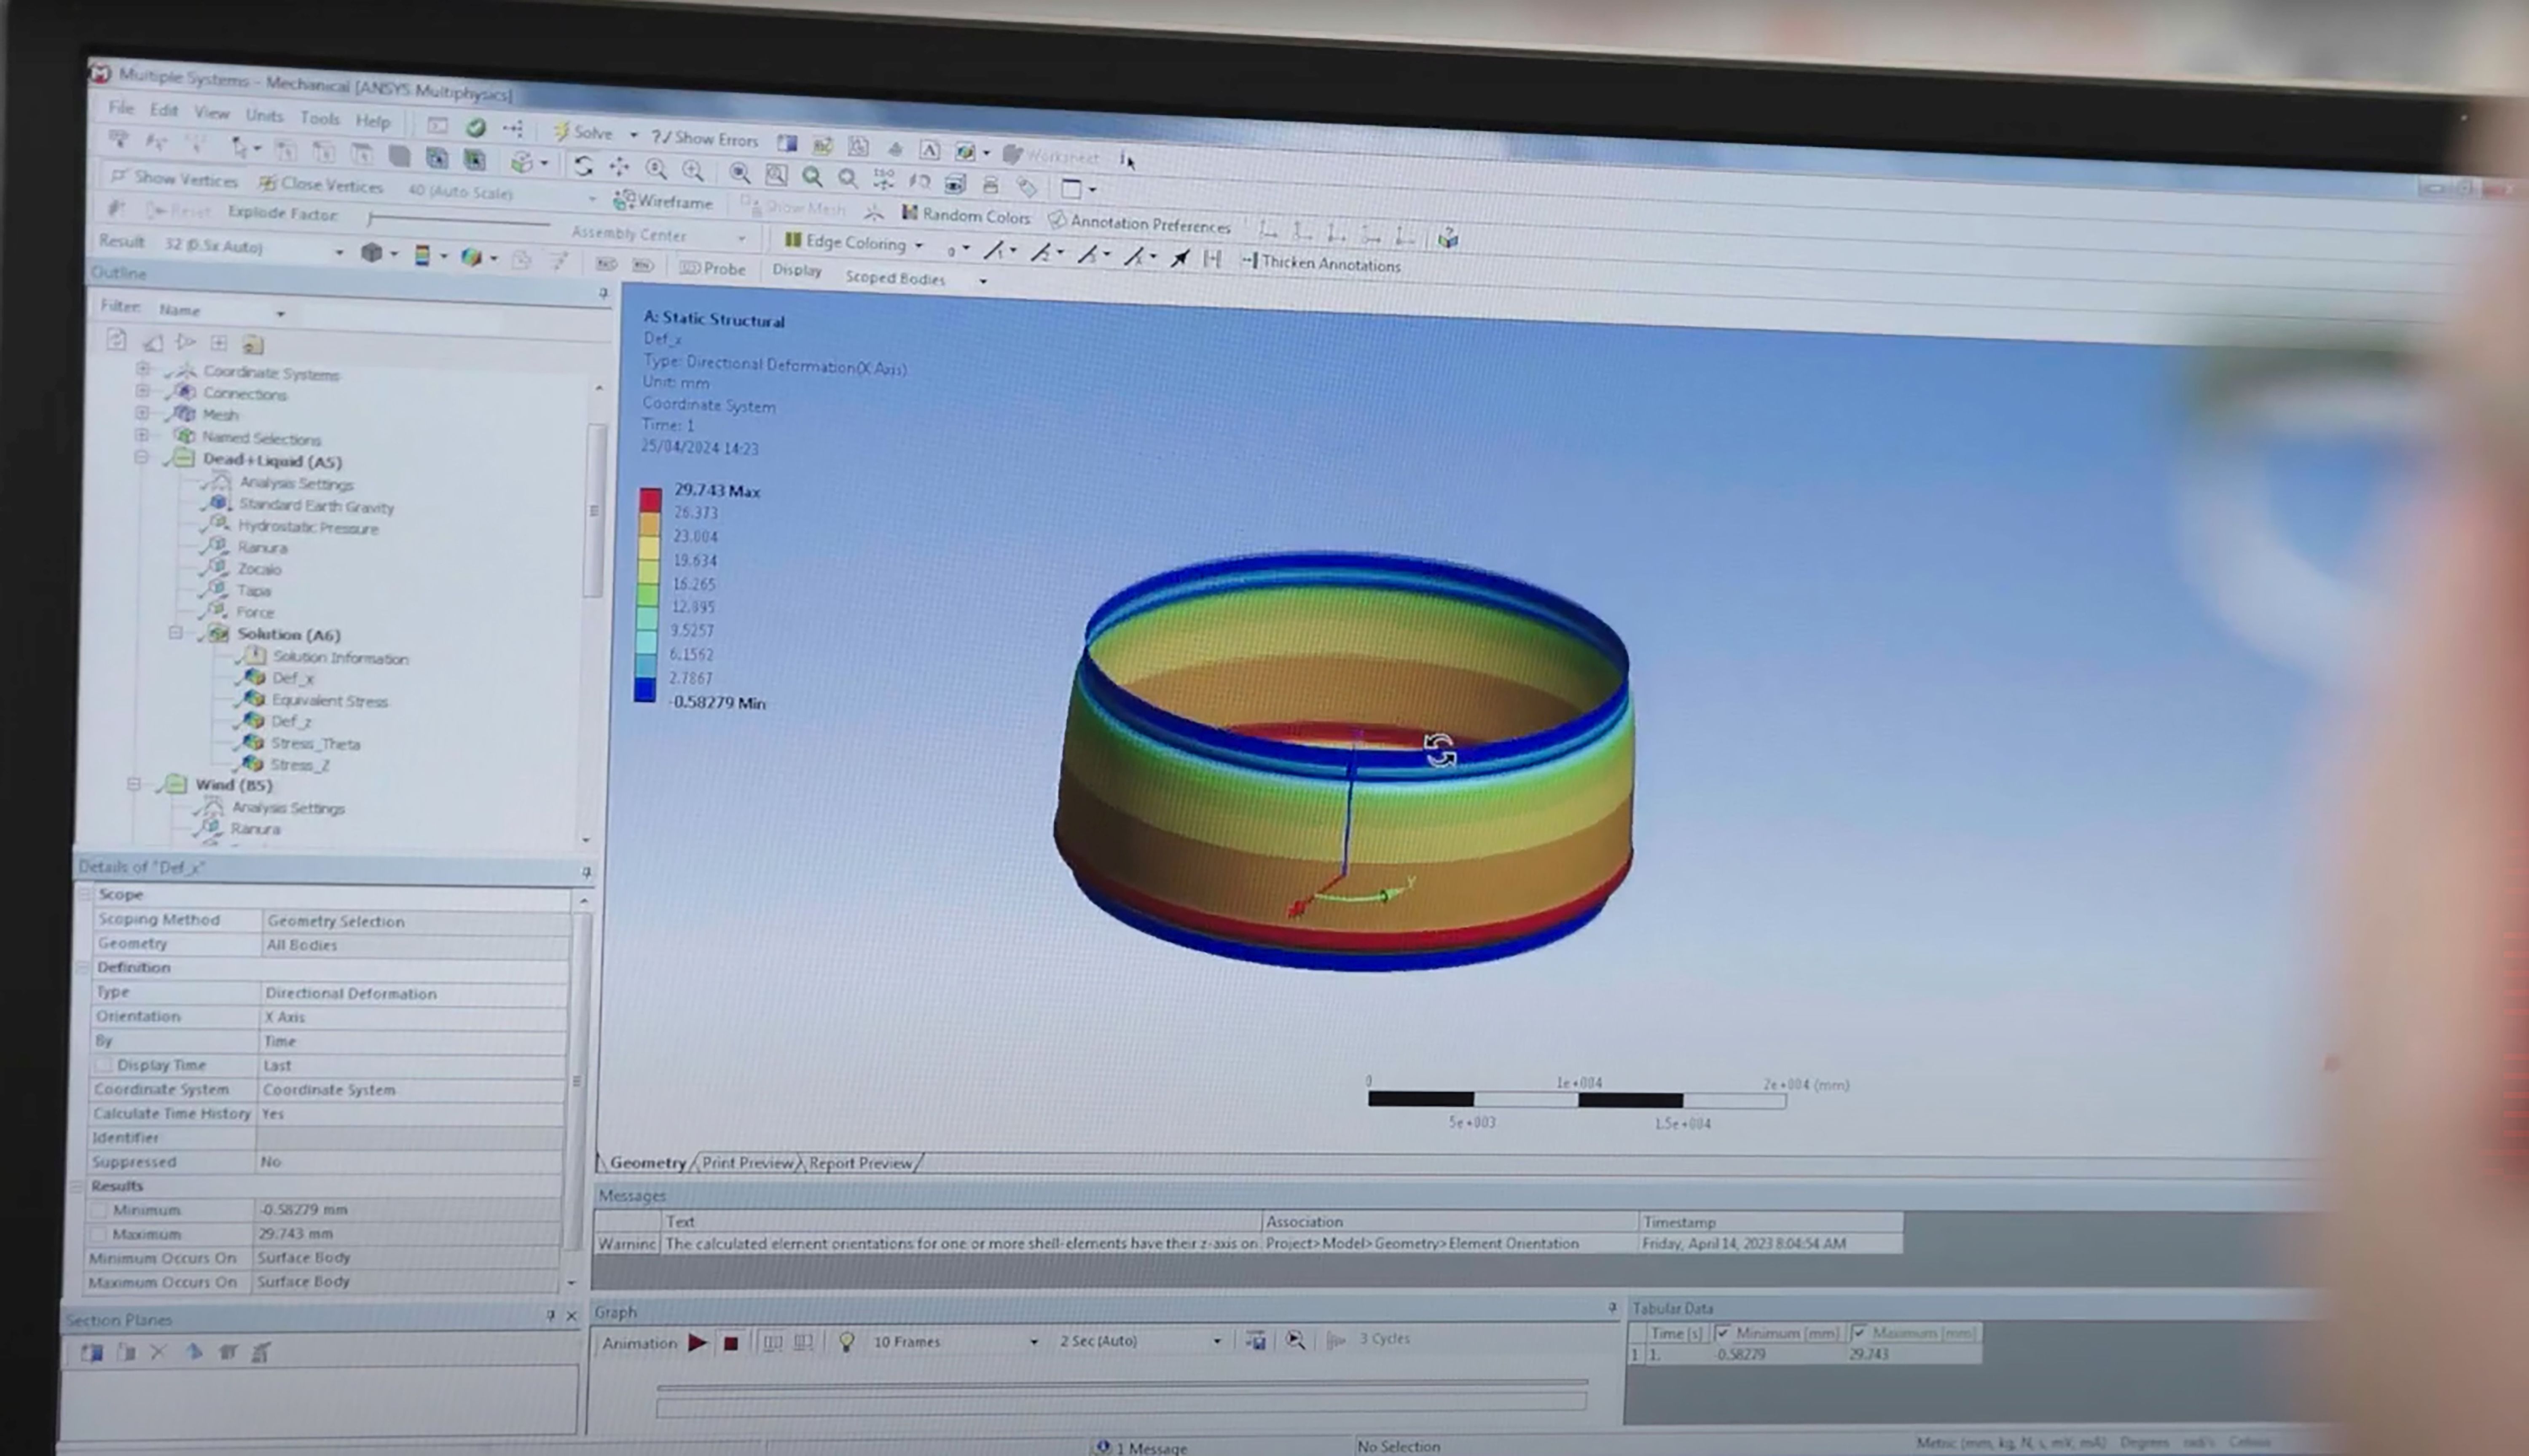Uncheck the Maximum [mm] tabular column
2529x1456 pixels.
(1859, 1333)
